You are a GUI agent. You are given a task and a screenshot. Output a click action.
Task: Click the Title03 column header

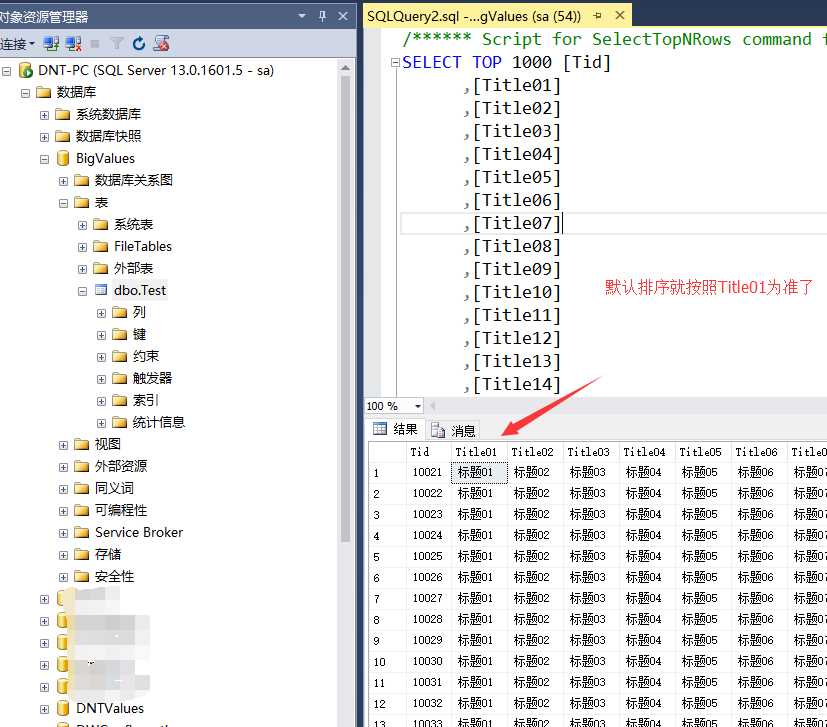[591, 452]
